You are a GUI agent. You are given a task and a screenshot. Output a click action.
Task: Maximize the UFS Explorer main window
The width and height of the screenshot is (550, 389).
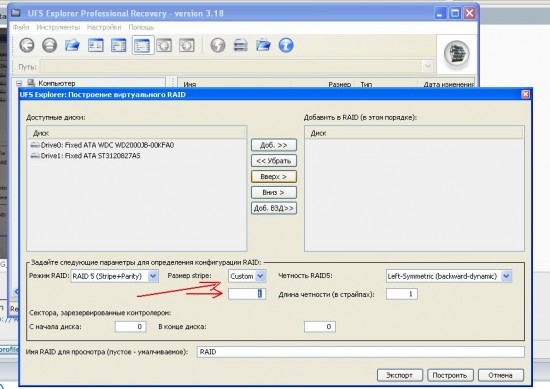pyautogui.click(x=455, y=13)
